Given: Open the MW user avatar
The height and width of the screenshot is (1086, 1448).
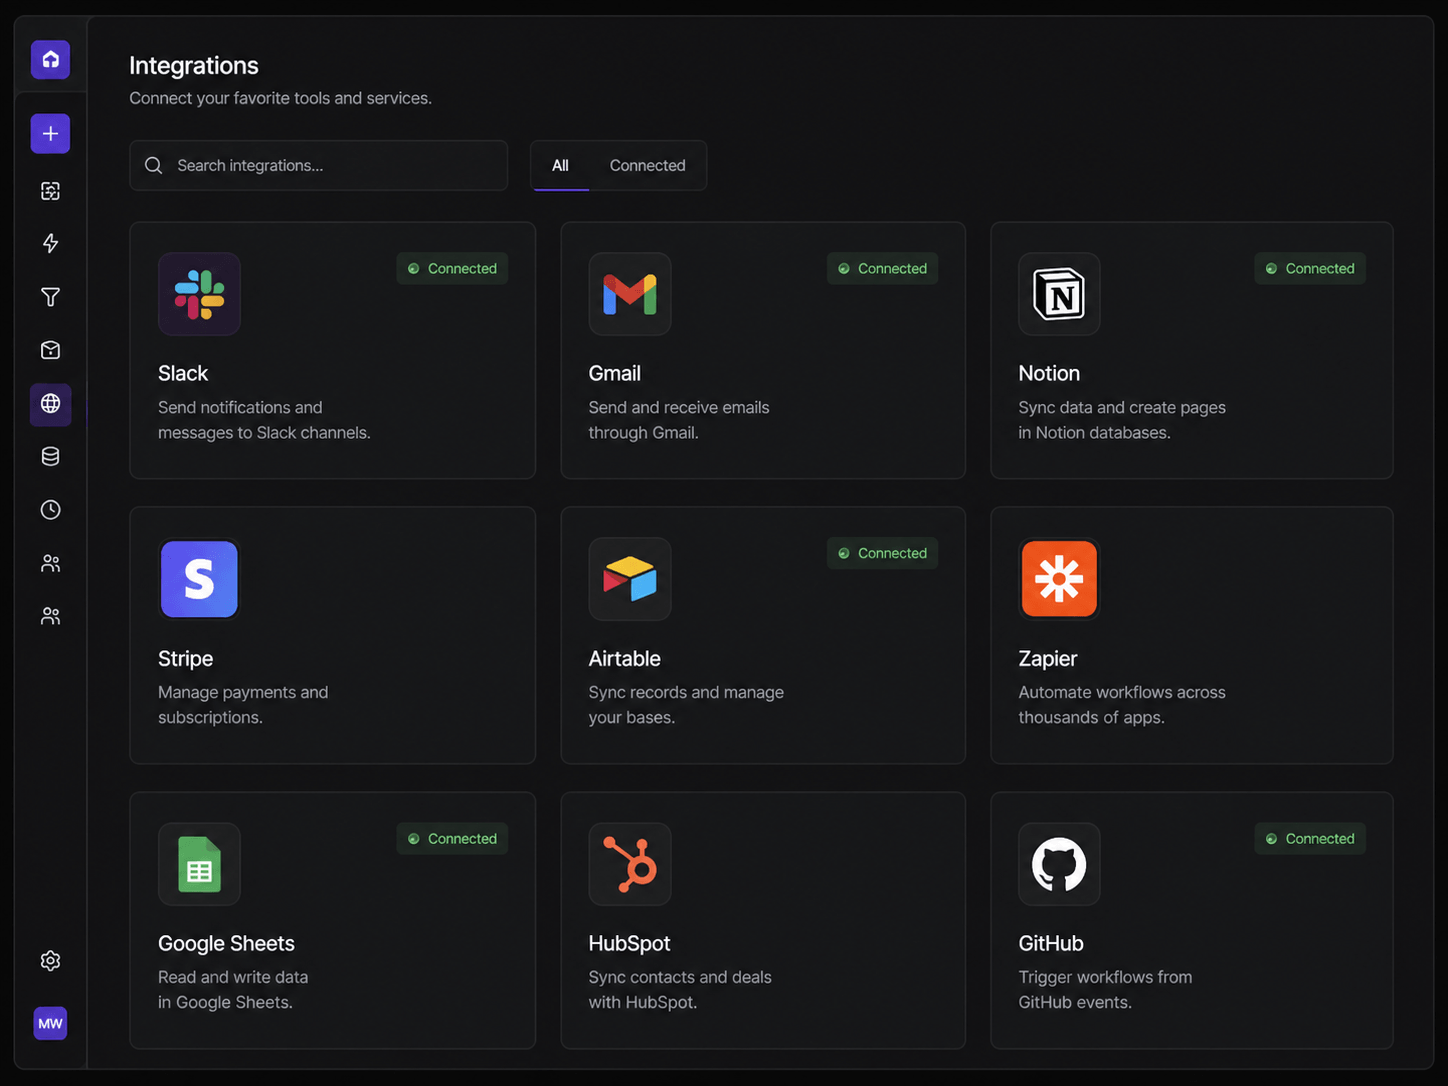Looking at the screenshot, I should tap(50, 1023).
